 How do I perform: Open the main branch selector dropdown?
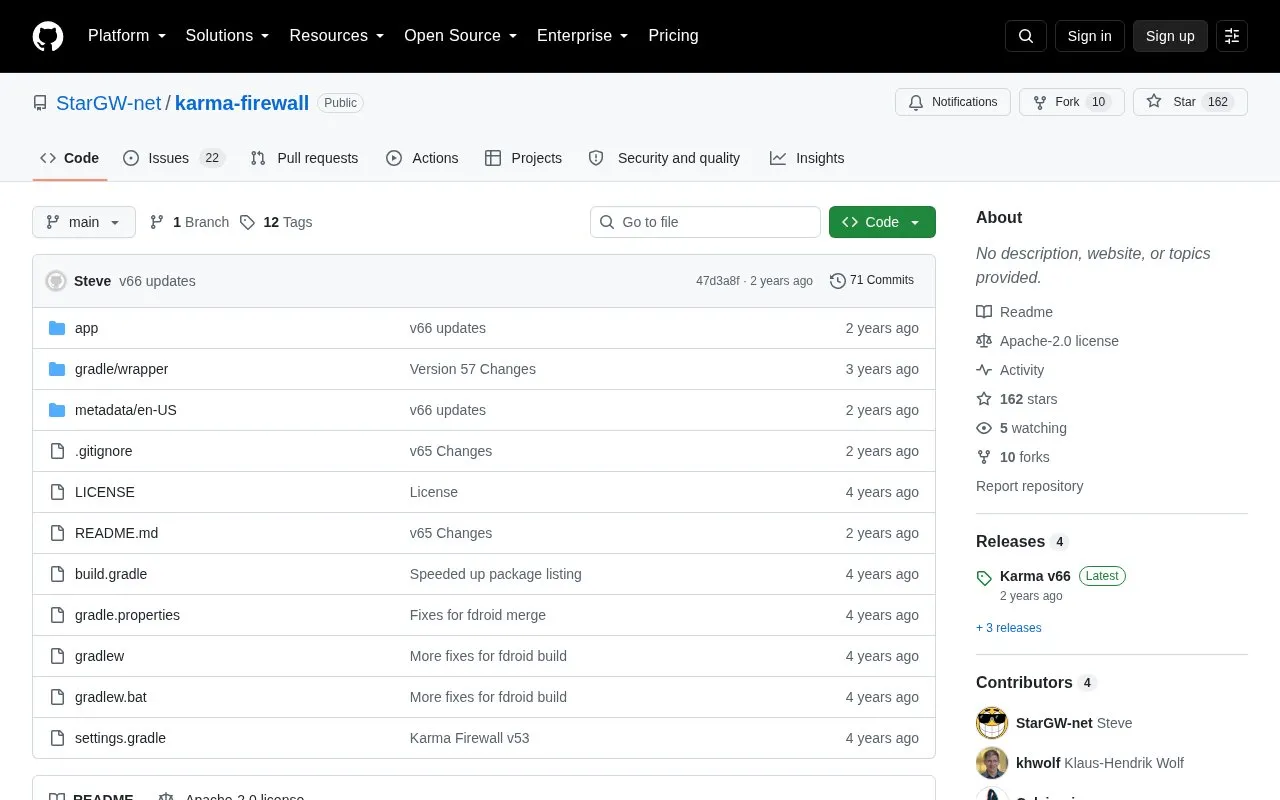pyautogui.click(x=84, y=222)
